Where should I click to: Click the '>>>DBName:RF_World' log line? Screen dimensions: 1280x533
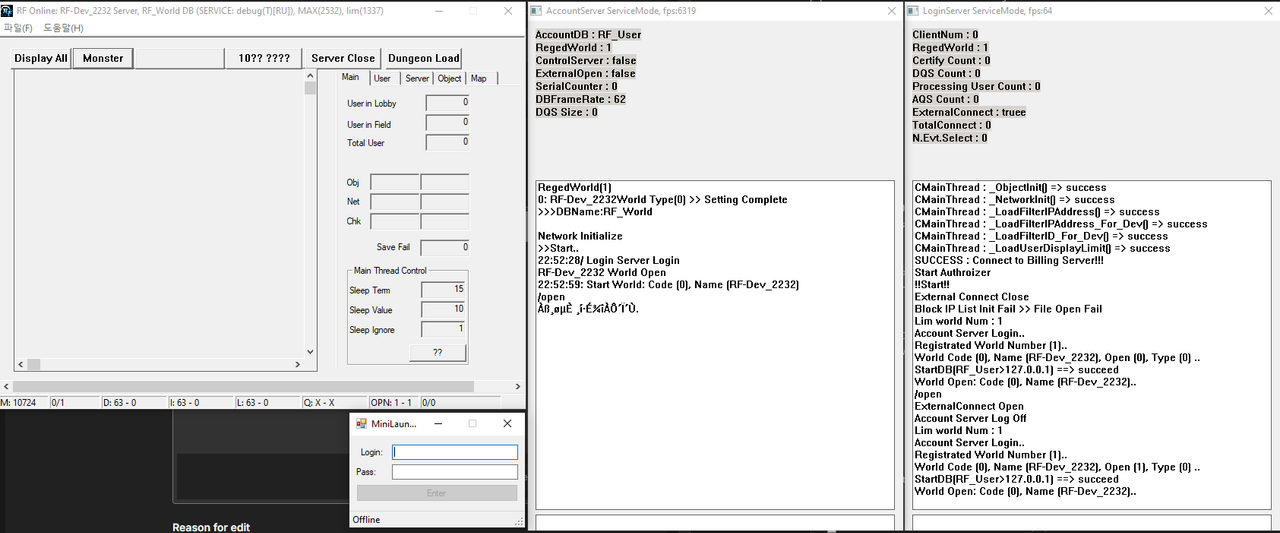pos(595,212)
